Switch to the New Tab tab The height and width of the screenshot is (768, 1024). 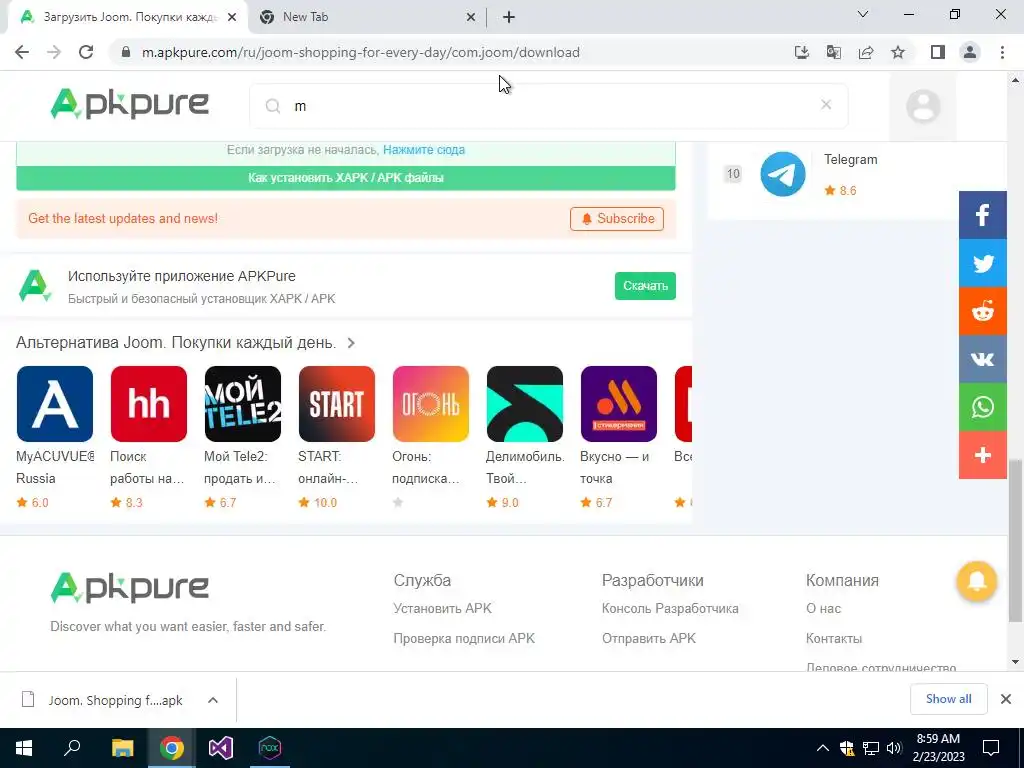click(366, 17)
